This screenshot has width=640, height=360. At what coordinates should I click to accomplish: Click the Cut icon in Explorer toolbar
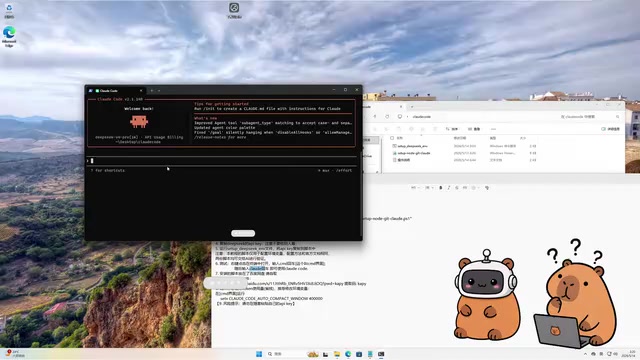375,129
